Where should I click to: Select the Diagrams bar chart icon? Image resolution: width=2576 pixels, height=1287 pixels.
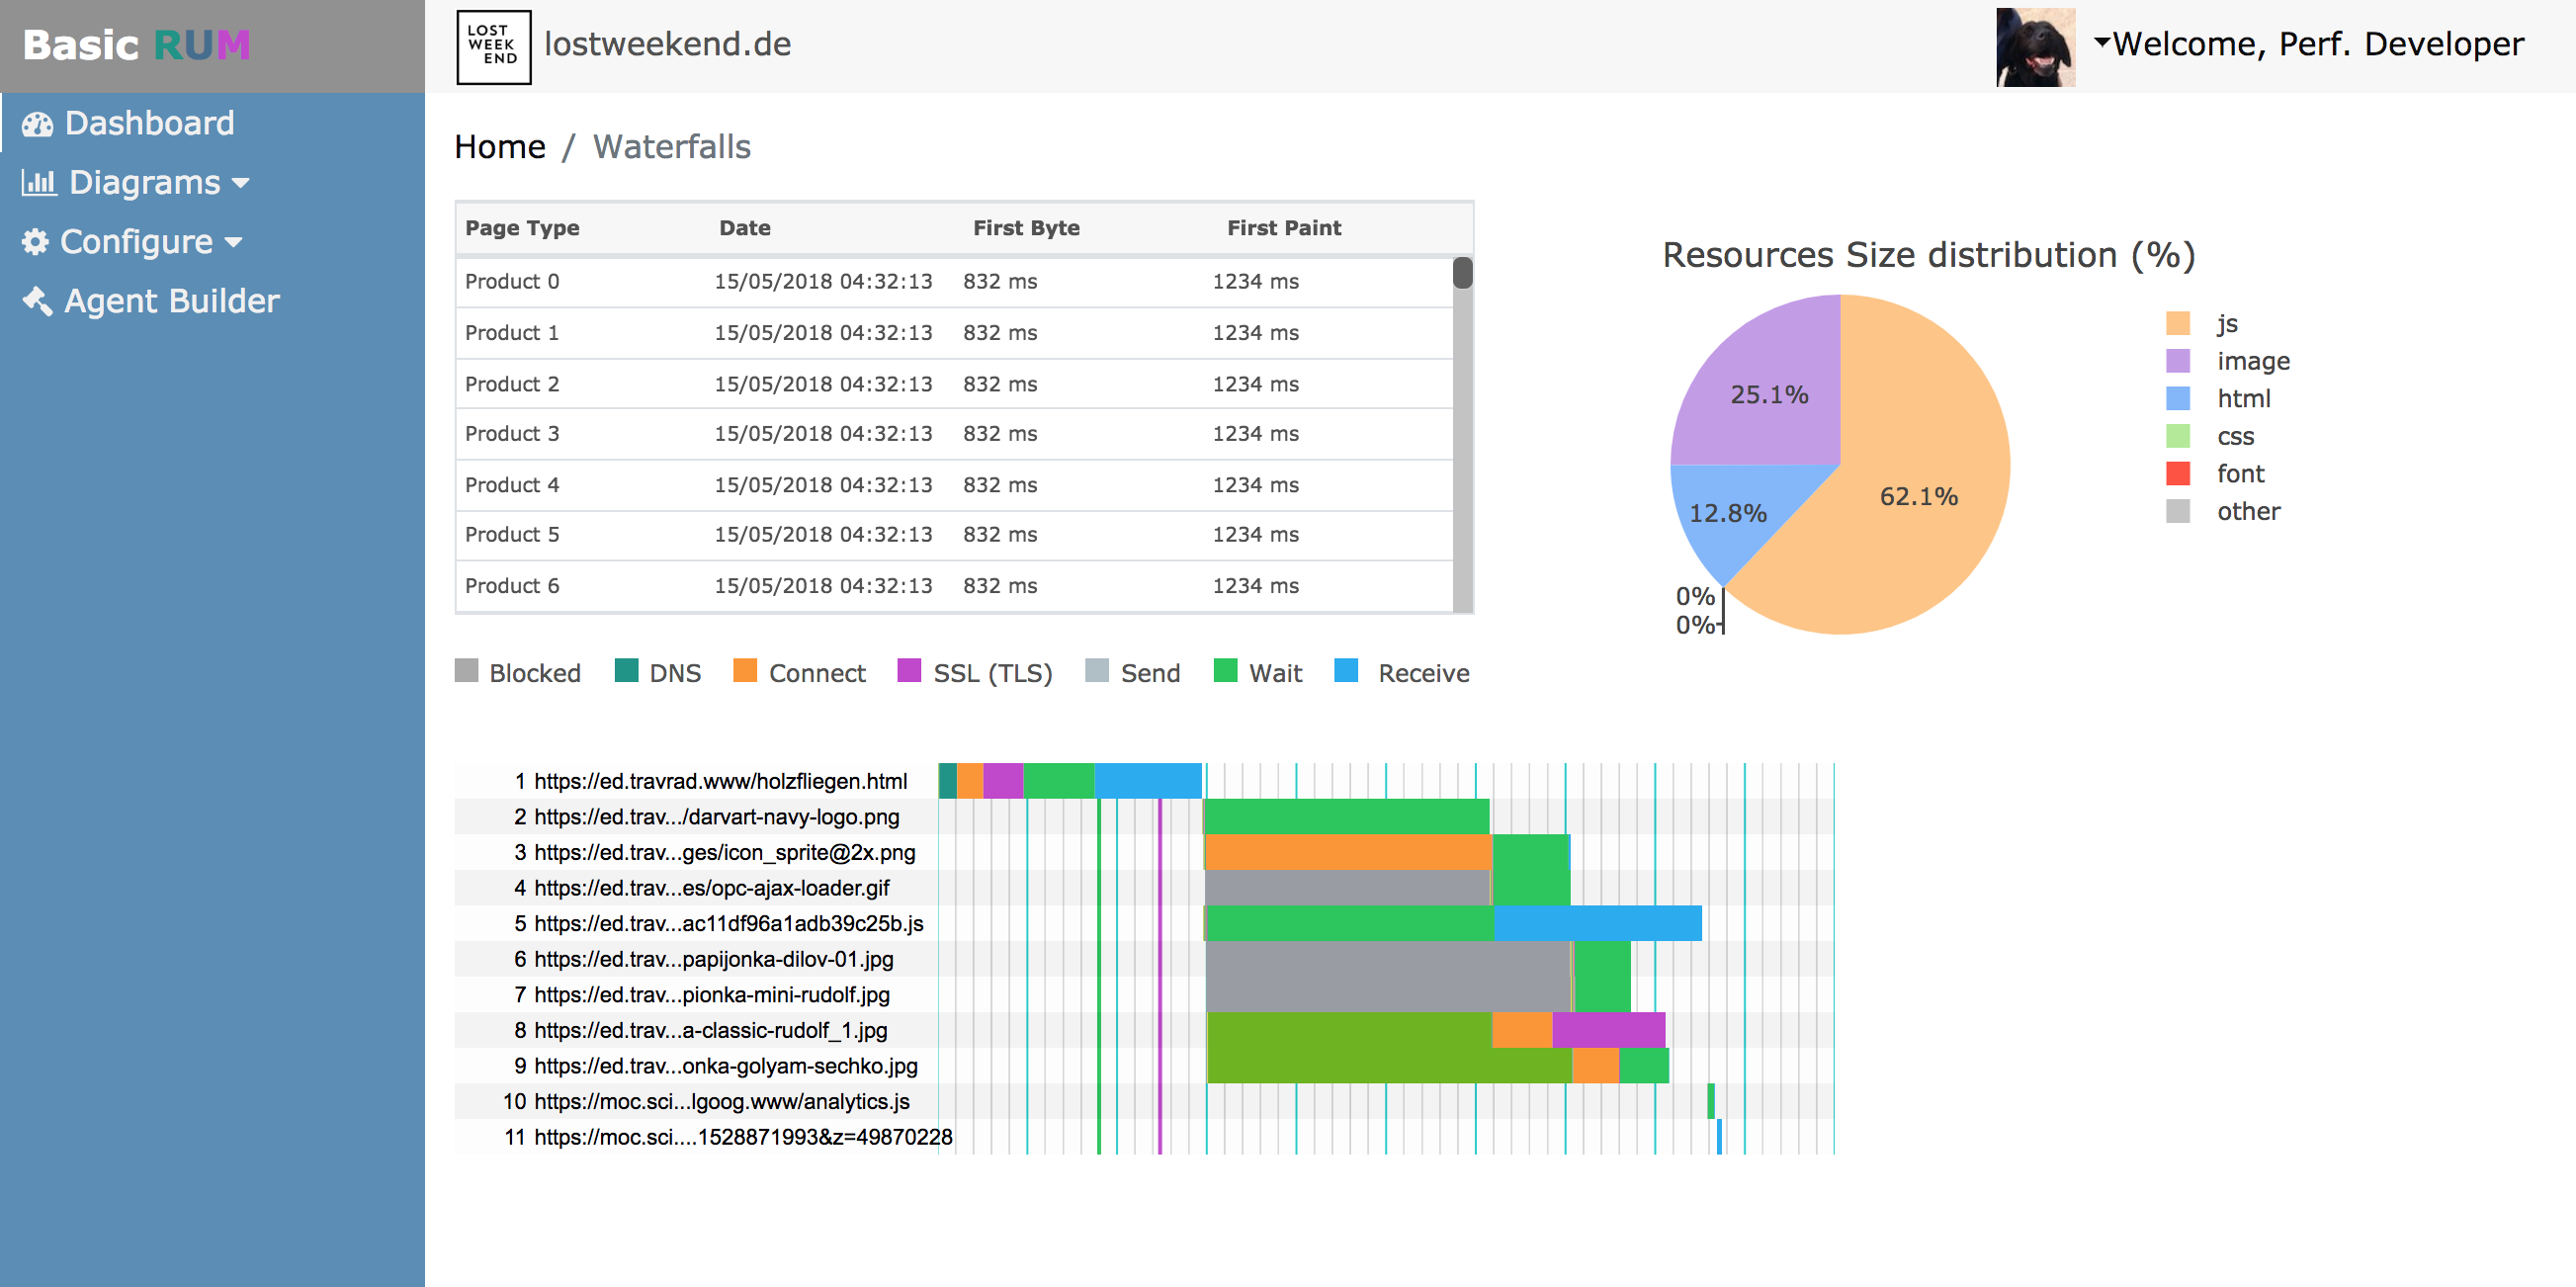click(38, 182)
